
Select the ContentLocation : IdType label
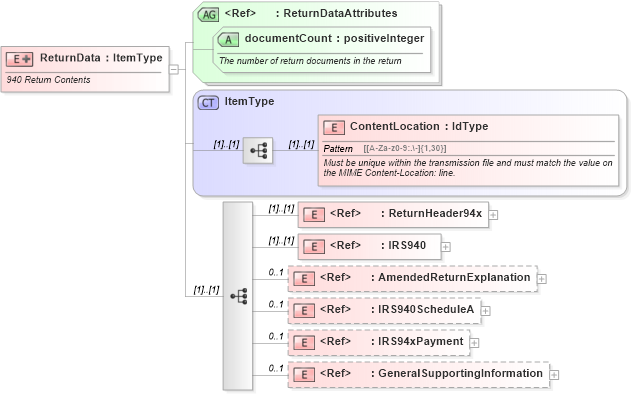pyautogui.click(x=419, y=126)
